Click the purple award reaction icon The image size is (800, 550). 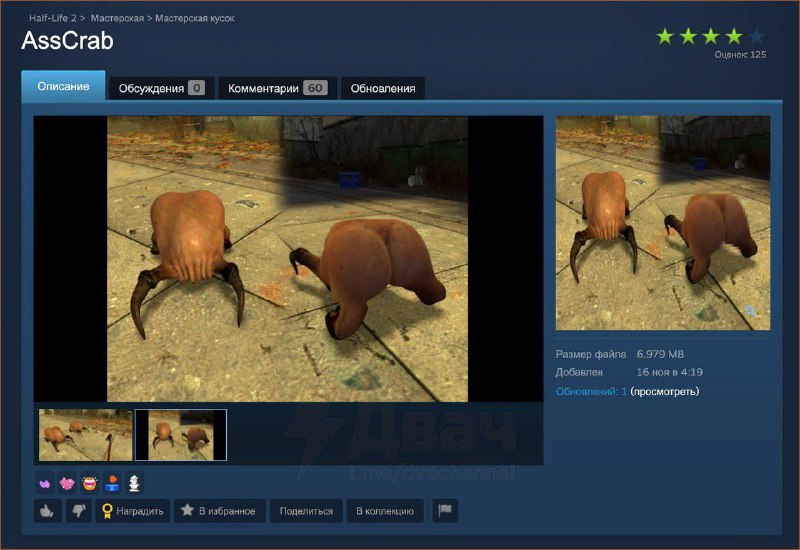45,483
